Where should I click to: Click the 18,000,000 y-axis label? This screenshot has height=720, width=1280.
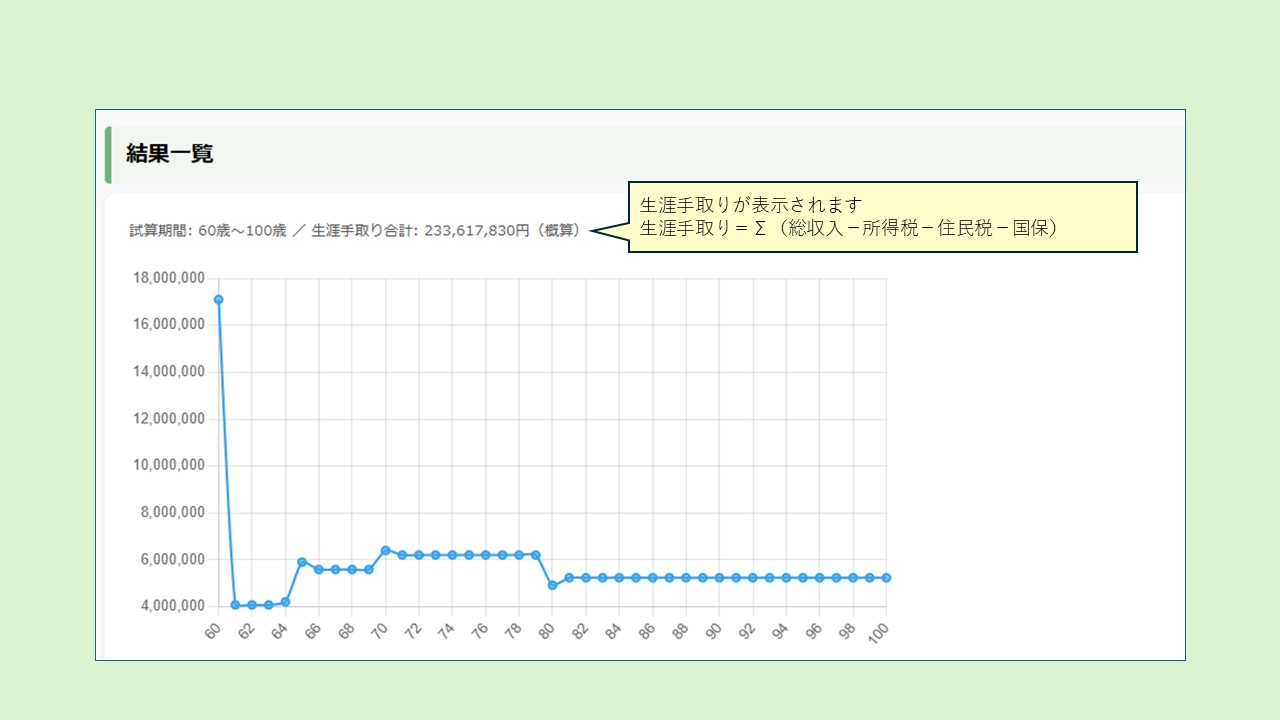(x=168, y=278)
